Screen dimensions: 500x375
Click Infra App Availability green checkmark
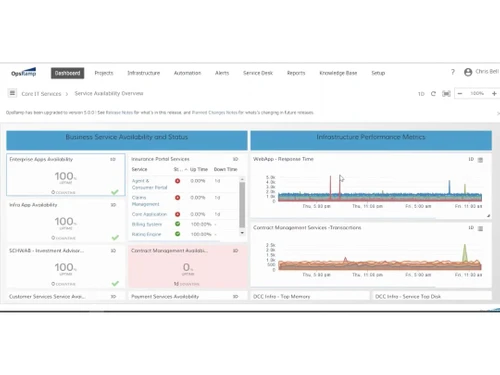pyautogui.click(x=115, y=237)
